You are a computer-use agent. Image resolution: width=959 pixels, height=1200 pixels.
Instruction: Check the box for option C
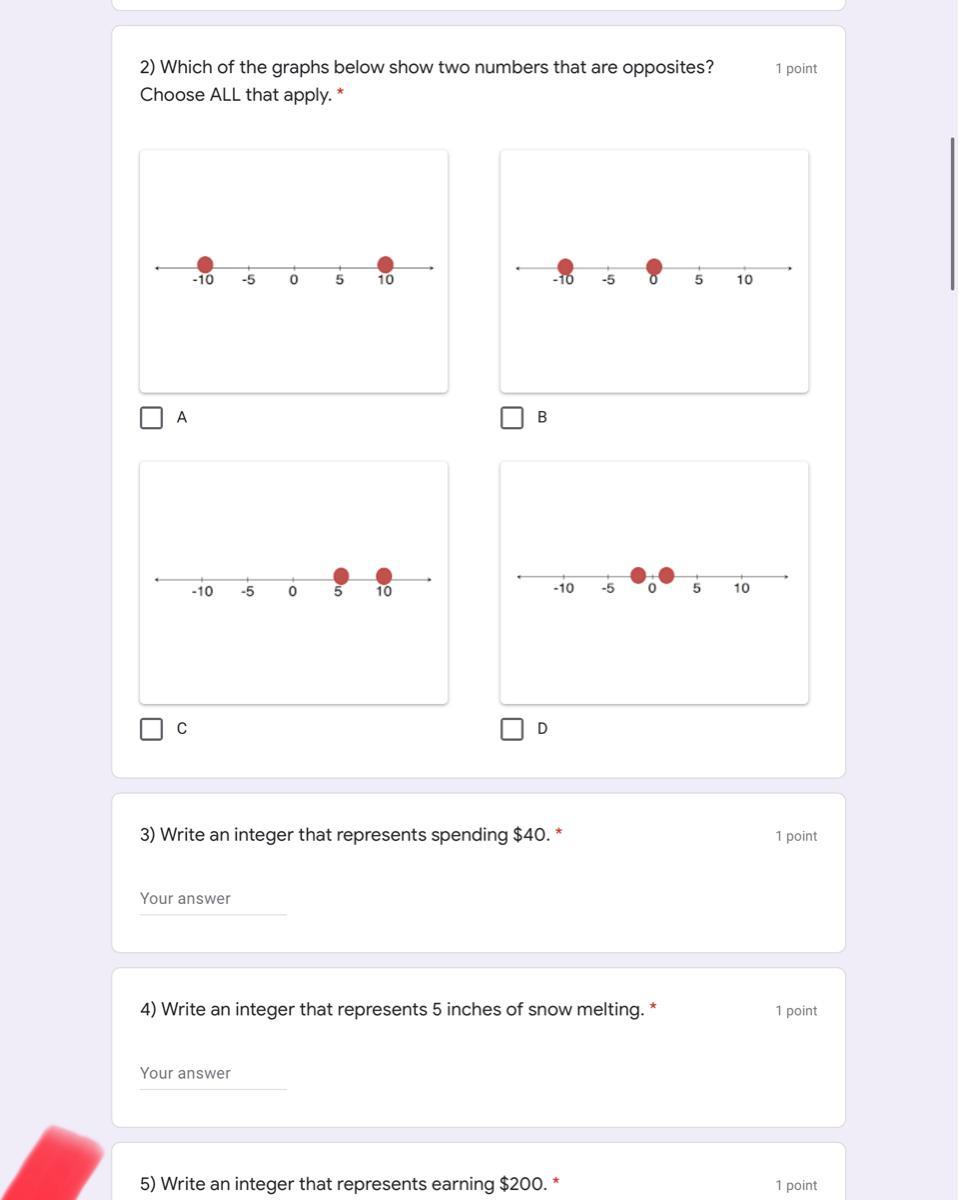click(151, 729)
